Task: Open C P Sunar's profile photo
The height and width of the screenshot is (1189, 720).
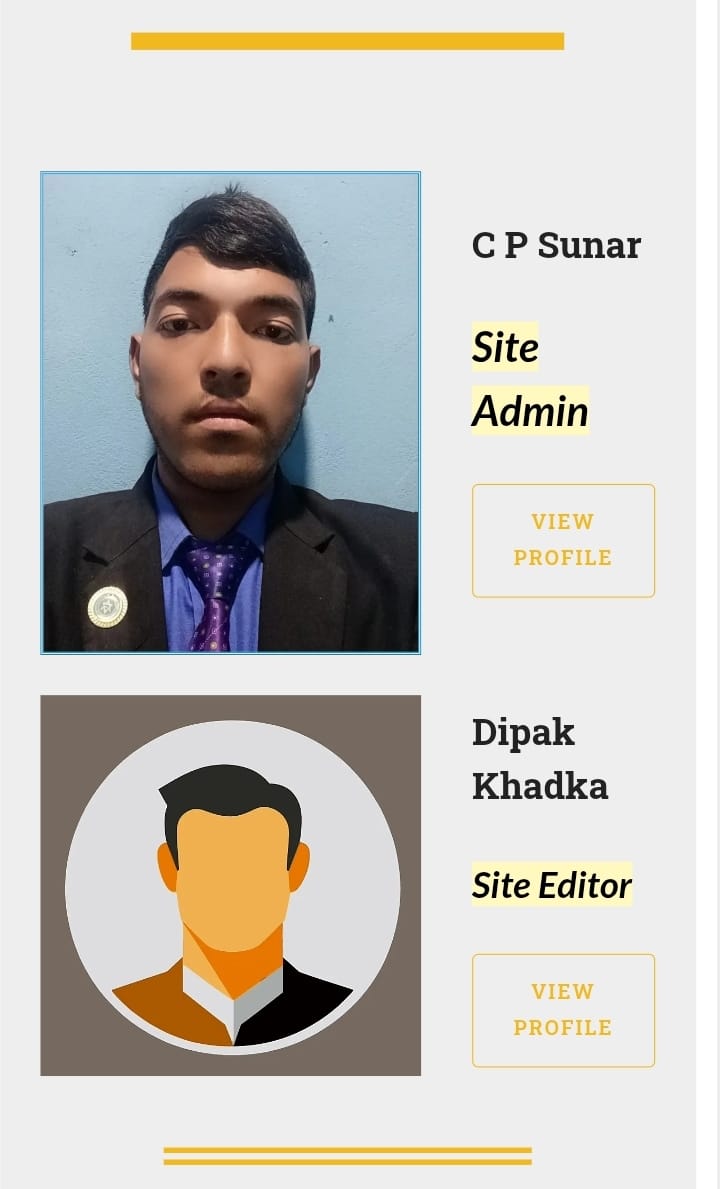Action: tap(230, 413)
